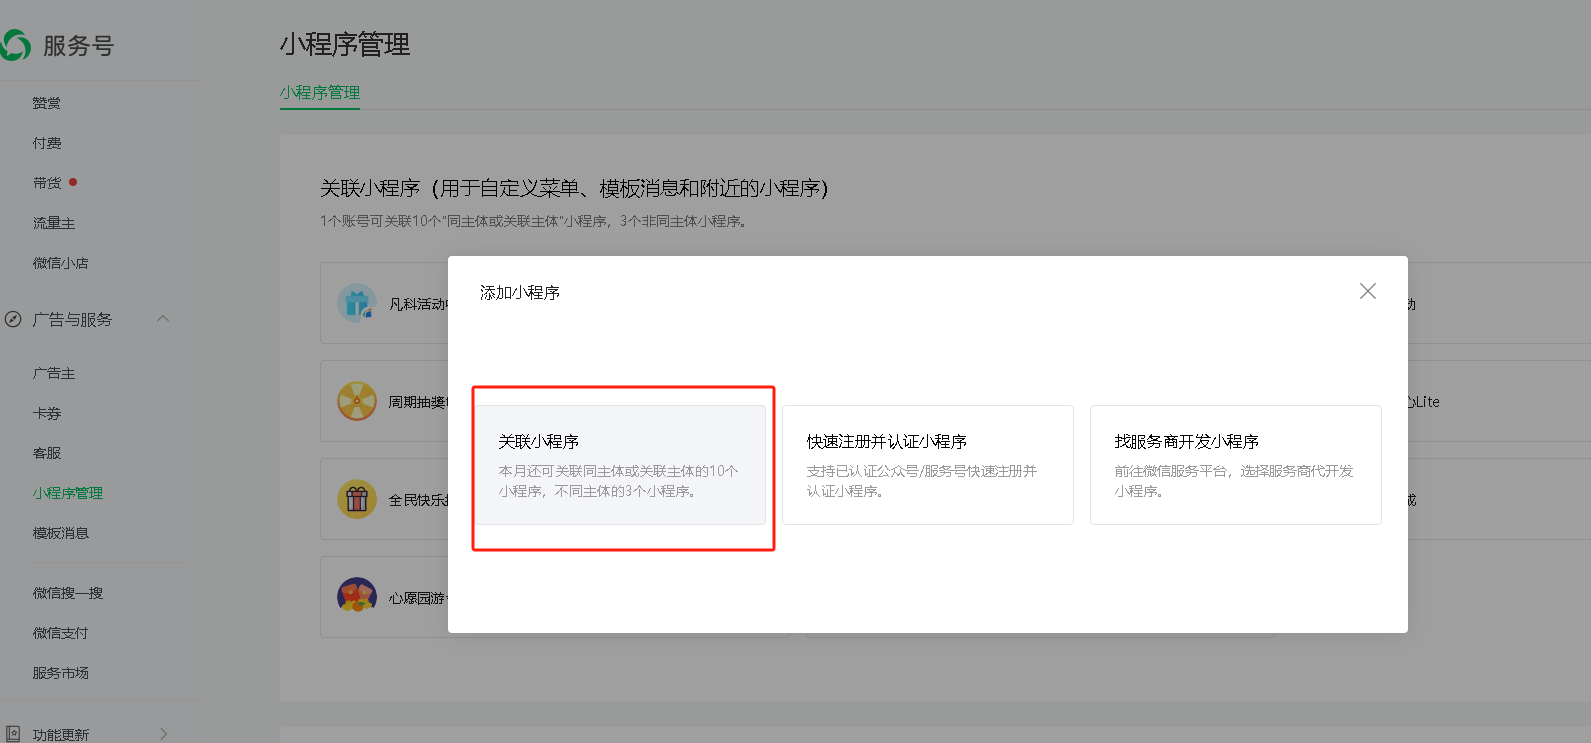The height and width of the screenshot is (743, 1591).
Task: Click the red dot next to 带货
Action: pyautogui.click(x=73, y=182)
